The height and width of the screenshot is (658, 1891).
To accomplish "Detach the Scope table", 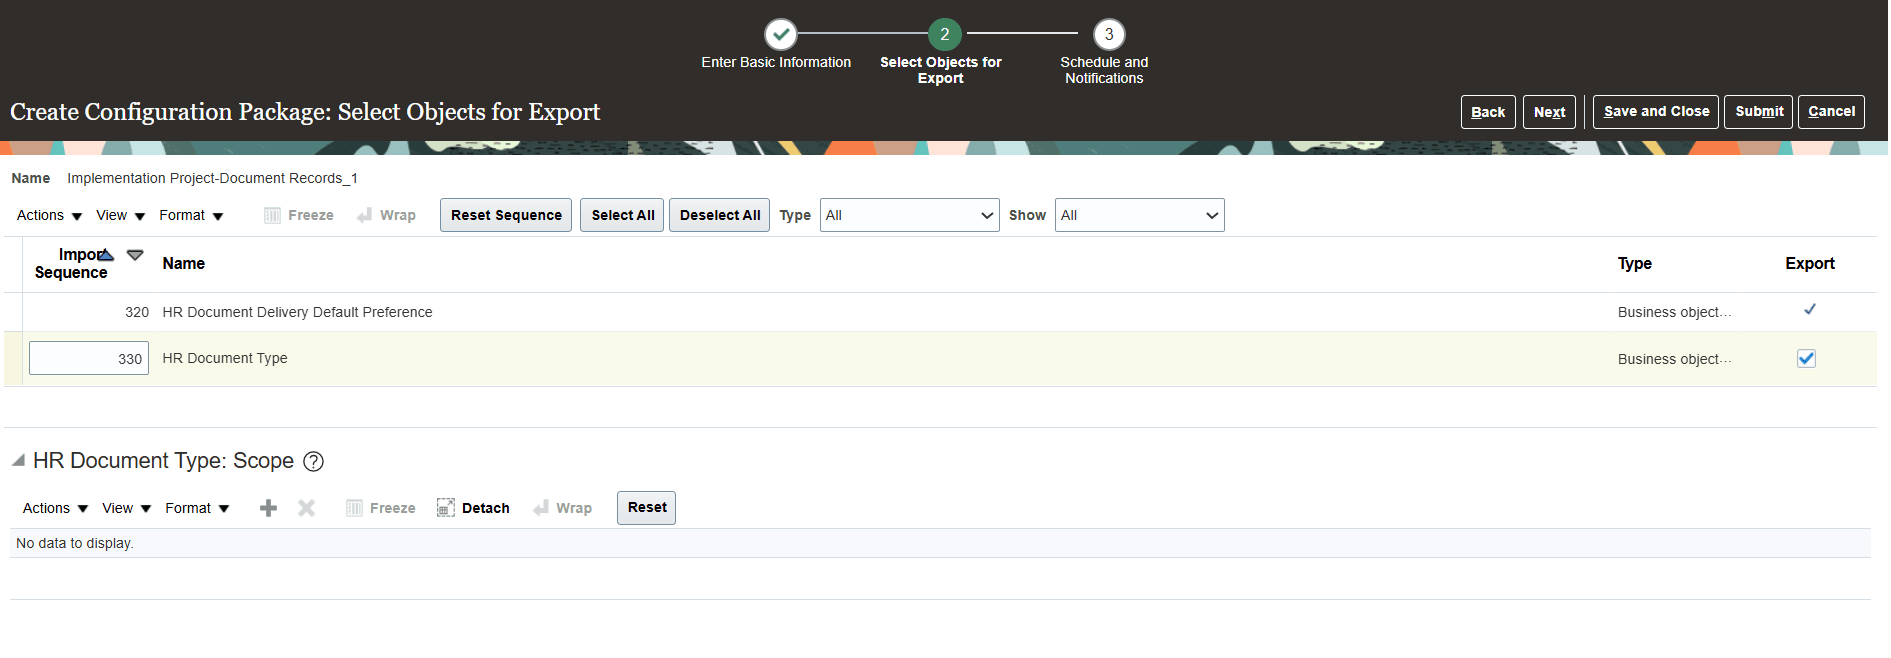I will pyautogui.click(x=473, y=508).
